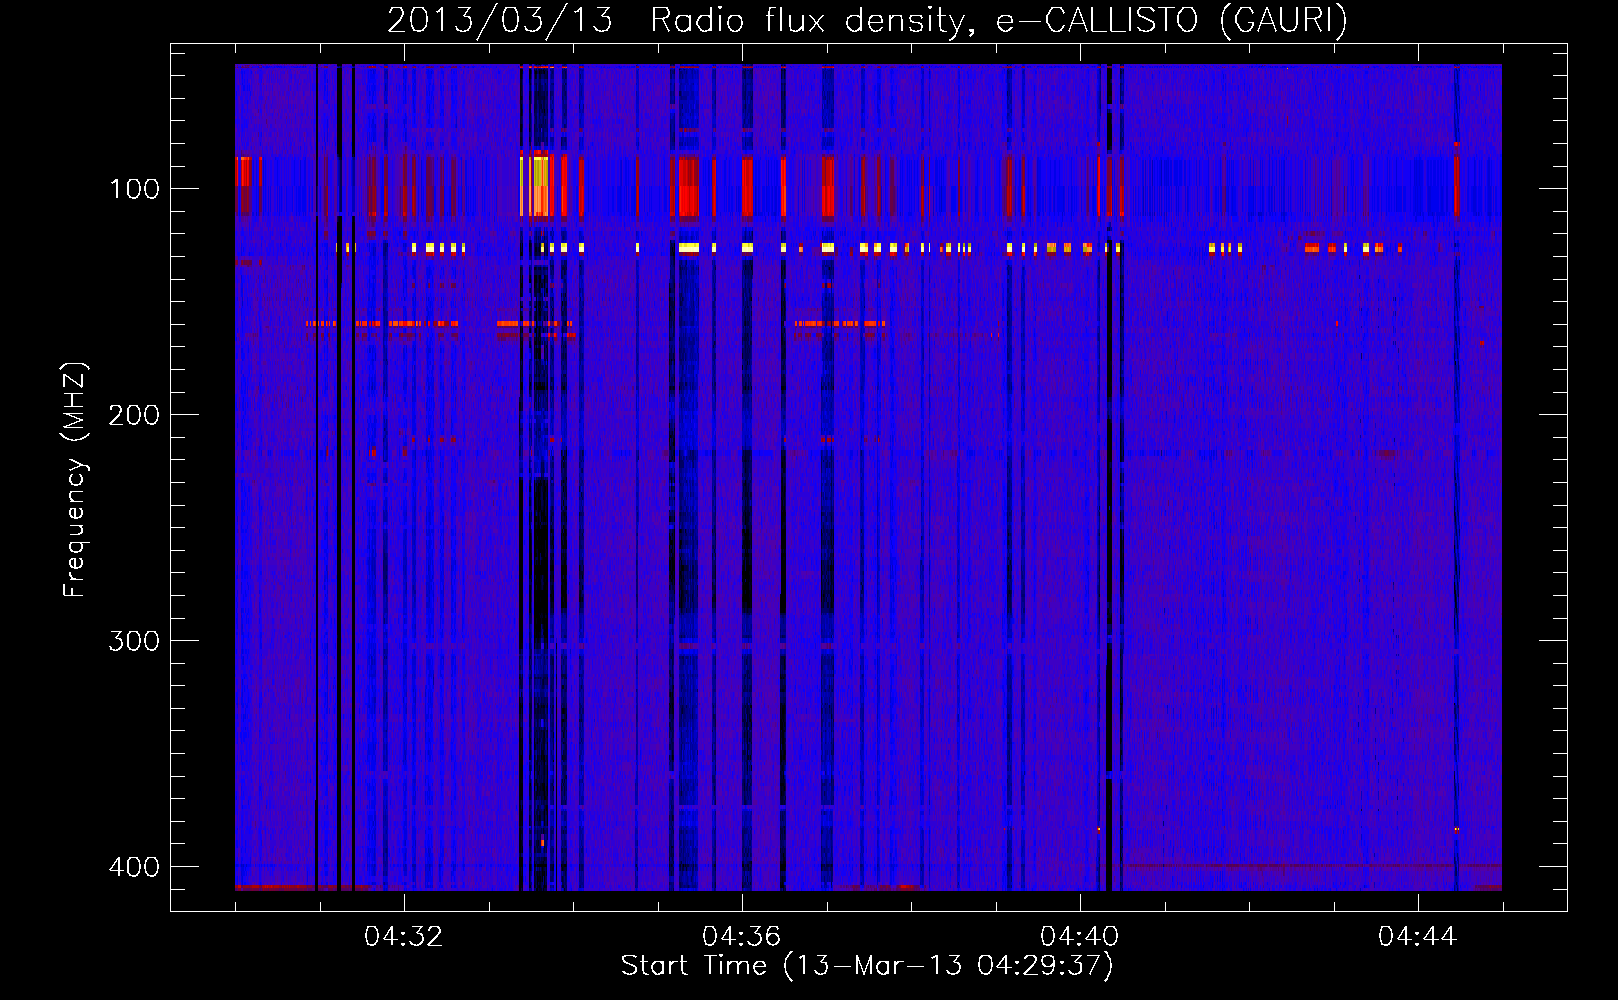
Task: Click the 04:36 time tick label
Action: pos(742,937)
